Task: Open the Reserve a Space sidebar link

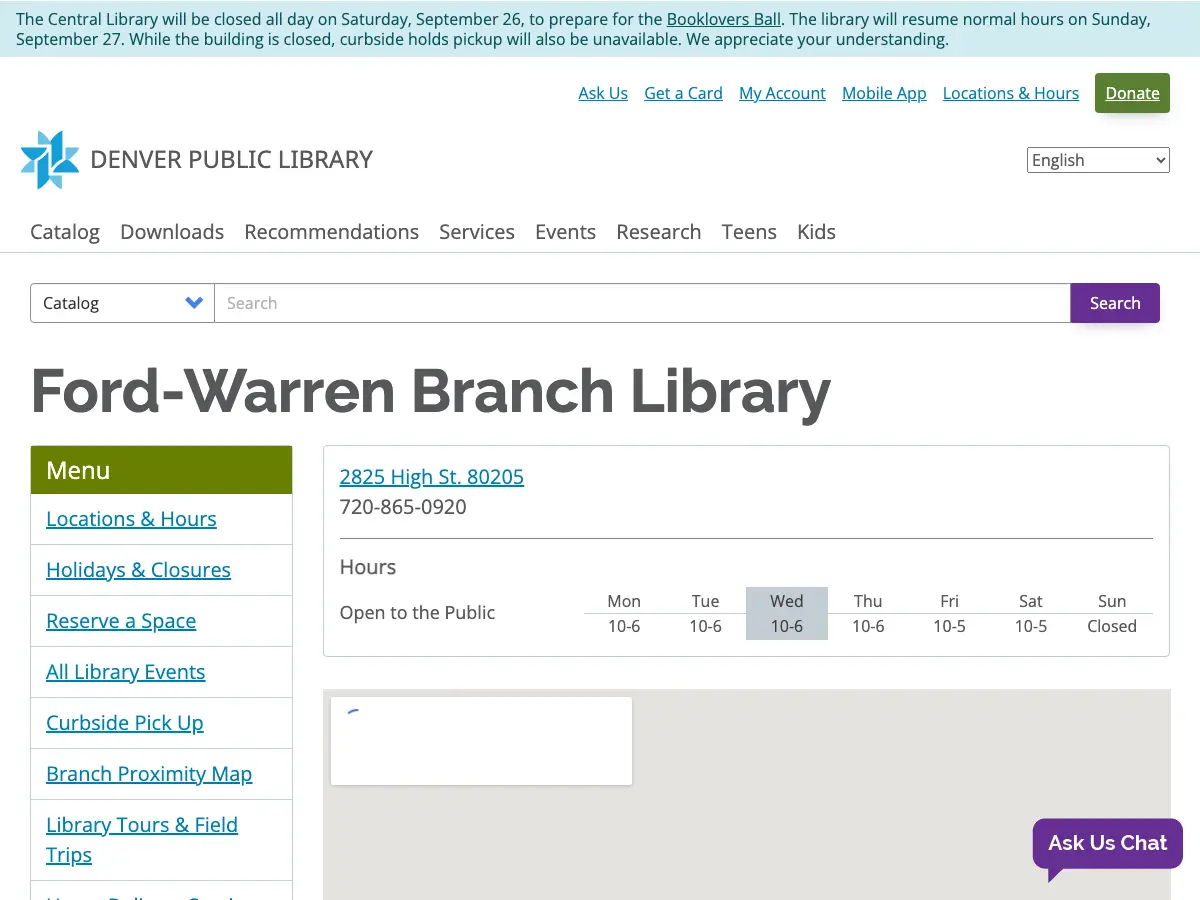Action: (121, 621)
